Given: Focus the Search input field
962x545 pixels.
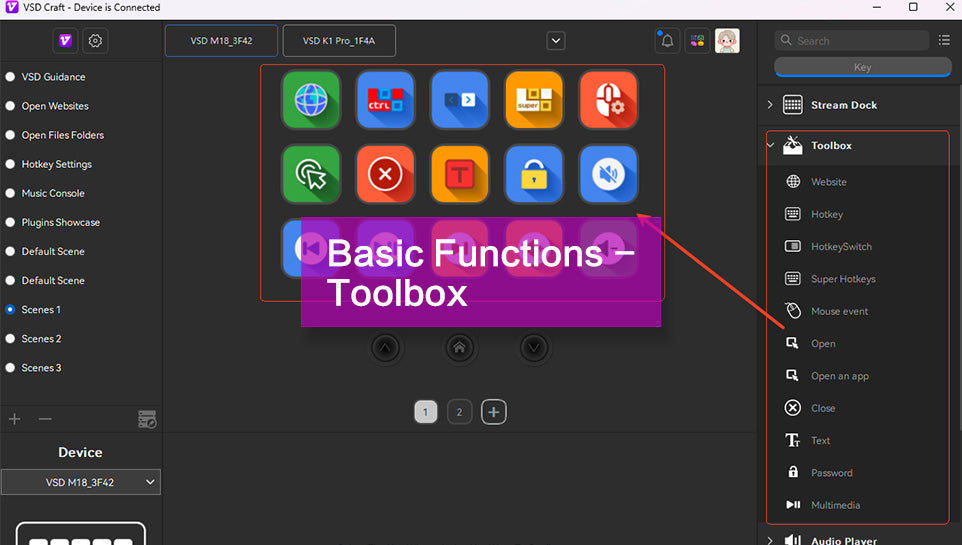Looking at the screenshot, I should [x=852, y=41].
